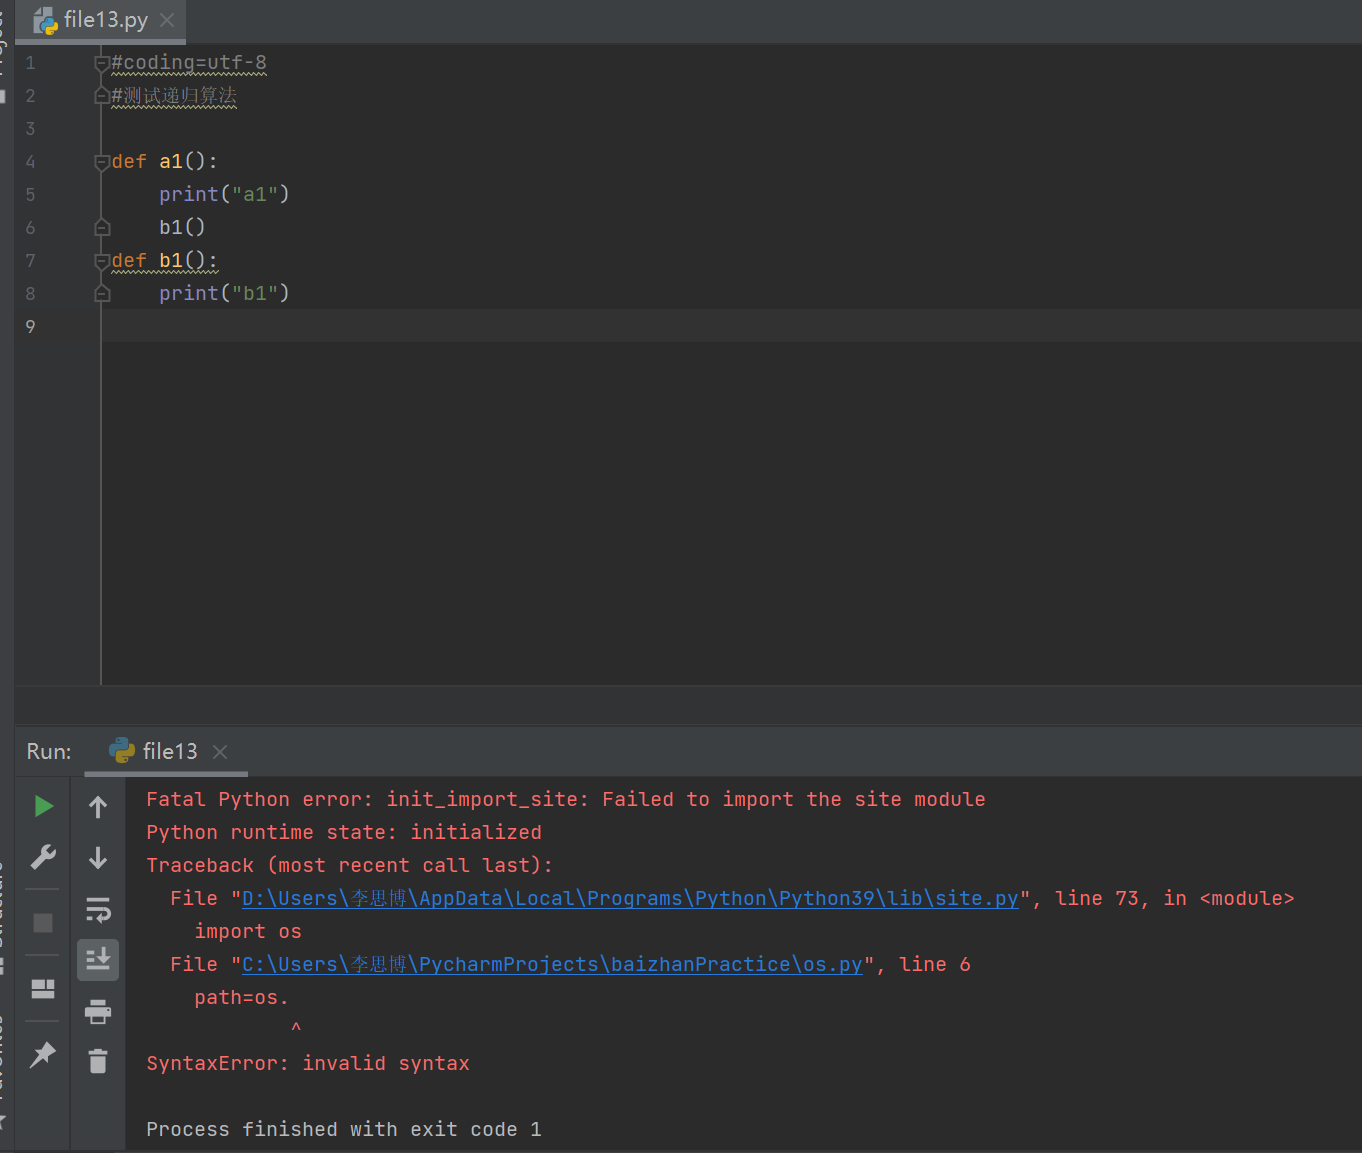Click line number 9 in gutter
1362x1153 pixels.
tap(30, 326)
